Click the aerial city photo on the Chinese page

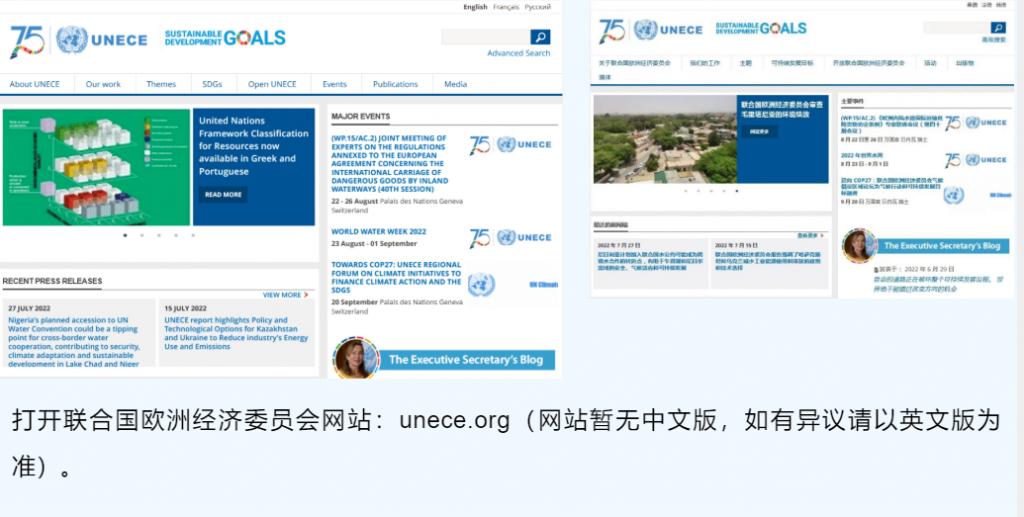pyautogui.click(x=665, y=139)
